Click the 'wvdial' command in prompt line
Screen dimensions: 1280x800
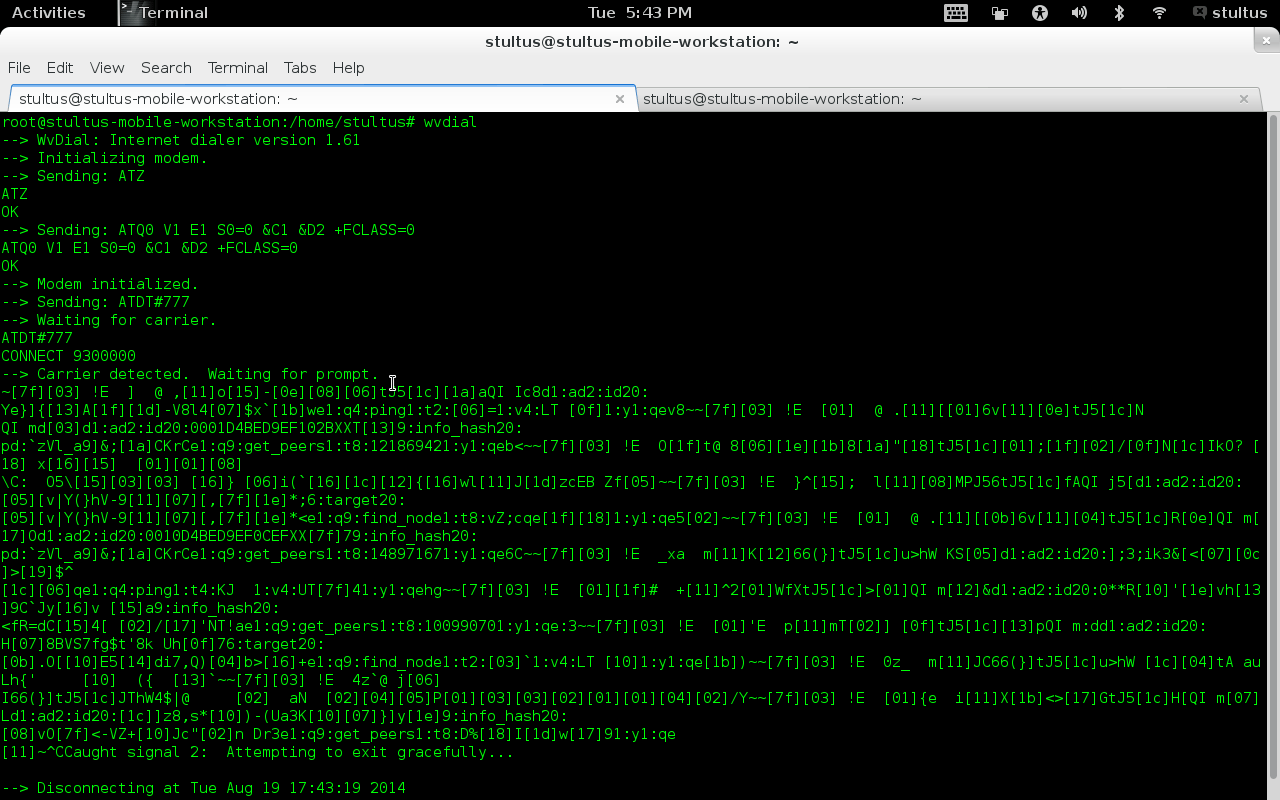coord(450,122)
